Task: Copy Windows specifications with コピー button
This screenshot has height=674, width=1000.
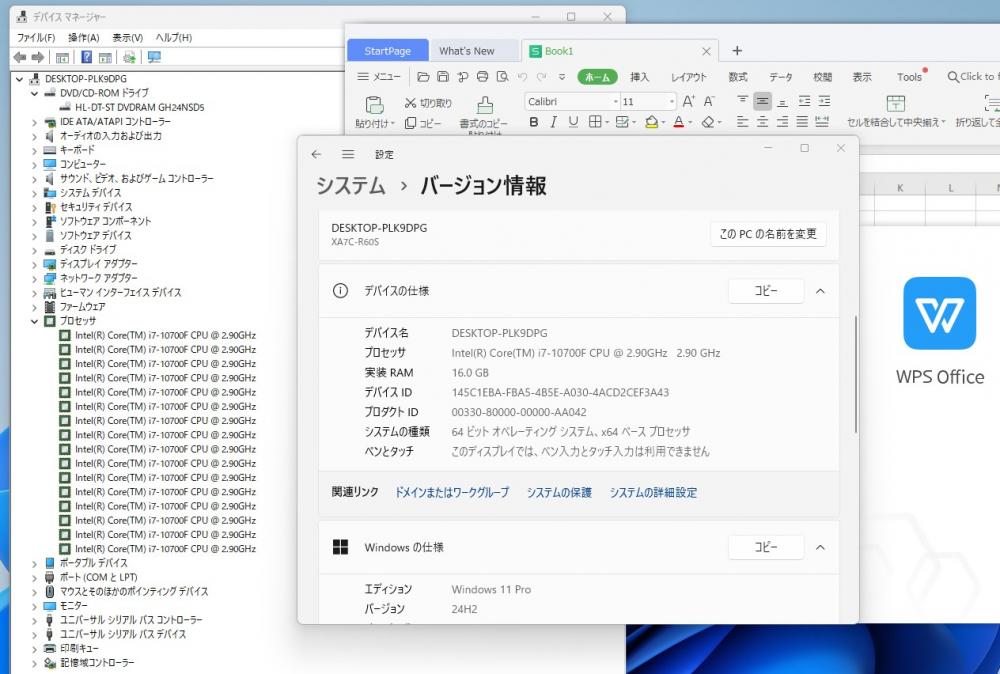Action: point(766,547)
